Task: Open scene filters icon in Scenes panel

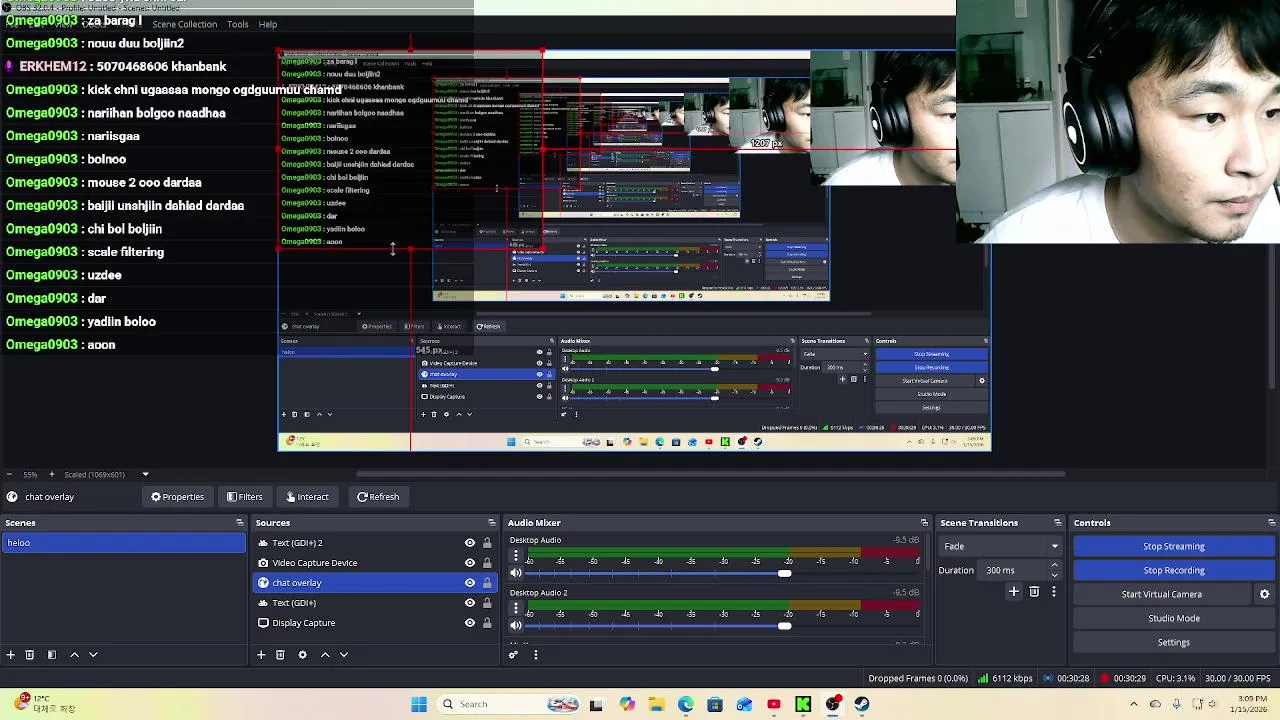Action: tap(52, 655)
